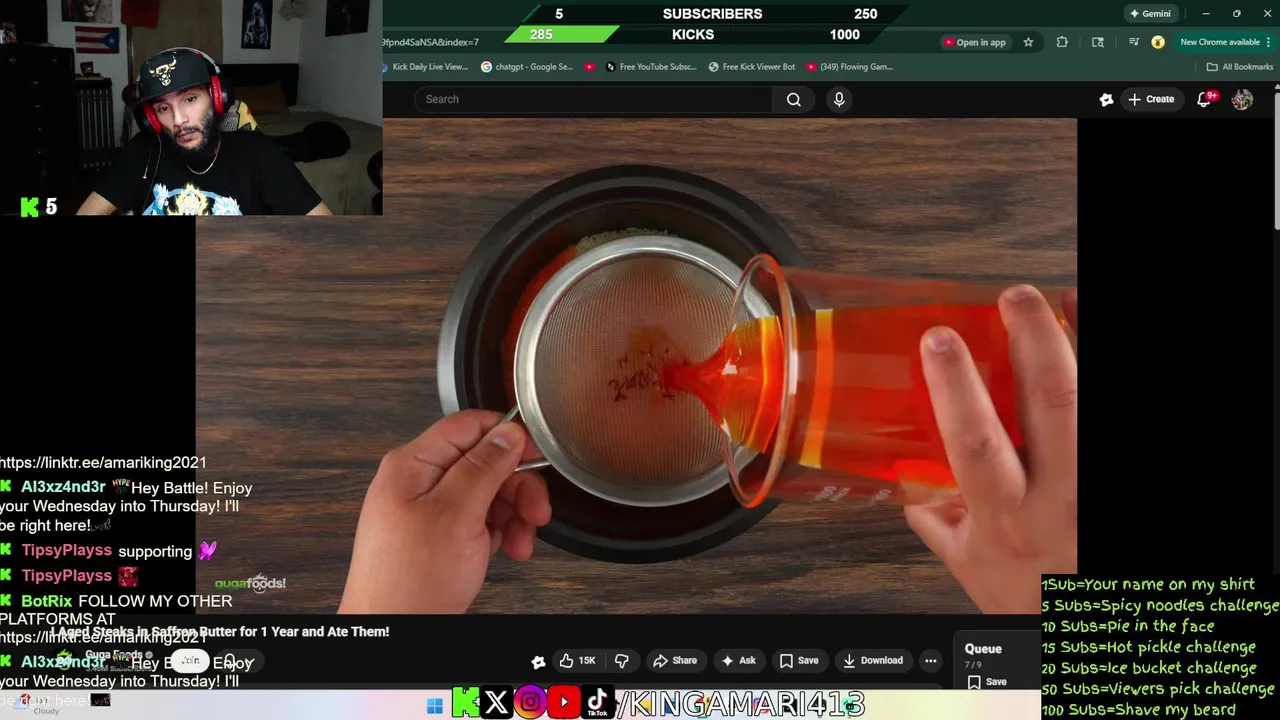This screenshot has width=1280, height=720.
Task: Click the Queue heading text
Action: coord(983,649)
